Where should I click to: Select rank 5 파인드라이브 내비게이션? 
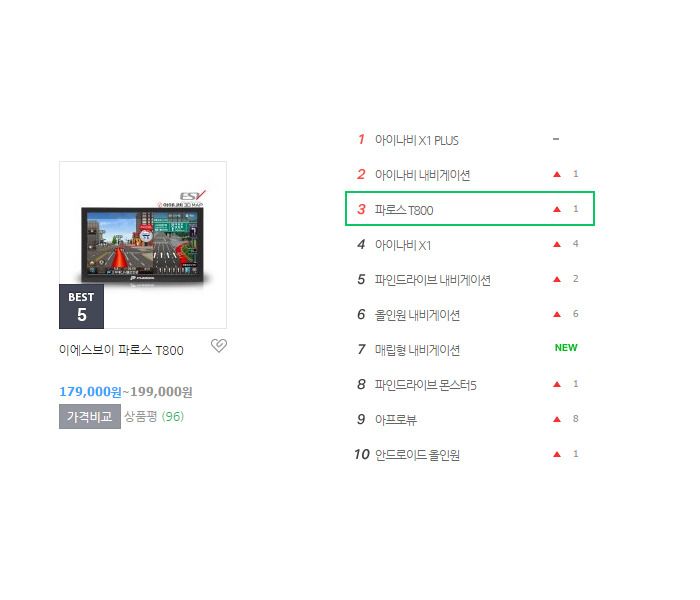[x=470, y=279]
